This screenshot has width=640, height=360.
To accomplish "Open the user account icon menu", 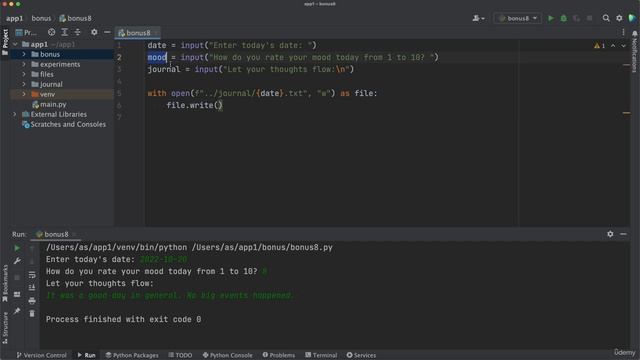I will click(478, 18).
